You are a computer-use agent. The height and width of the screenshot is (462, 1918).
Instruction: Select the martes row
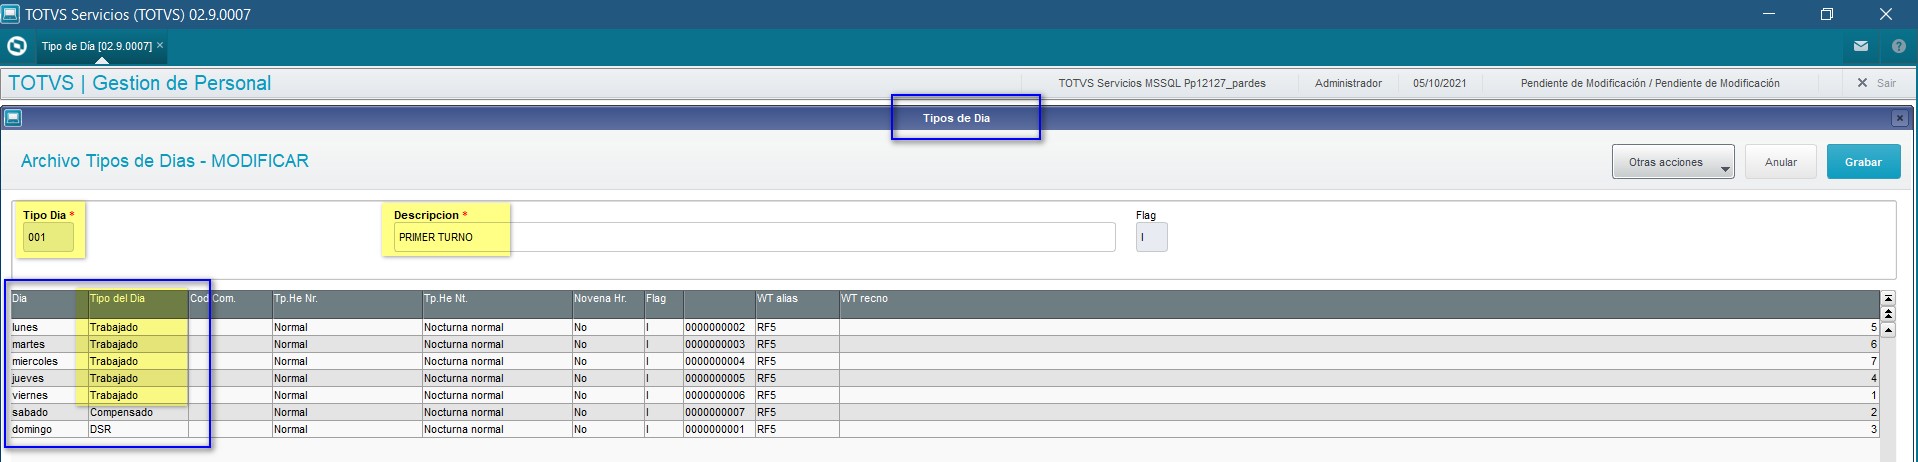(x=944, y=344)
